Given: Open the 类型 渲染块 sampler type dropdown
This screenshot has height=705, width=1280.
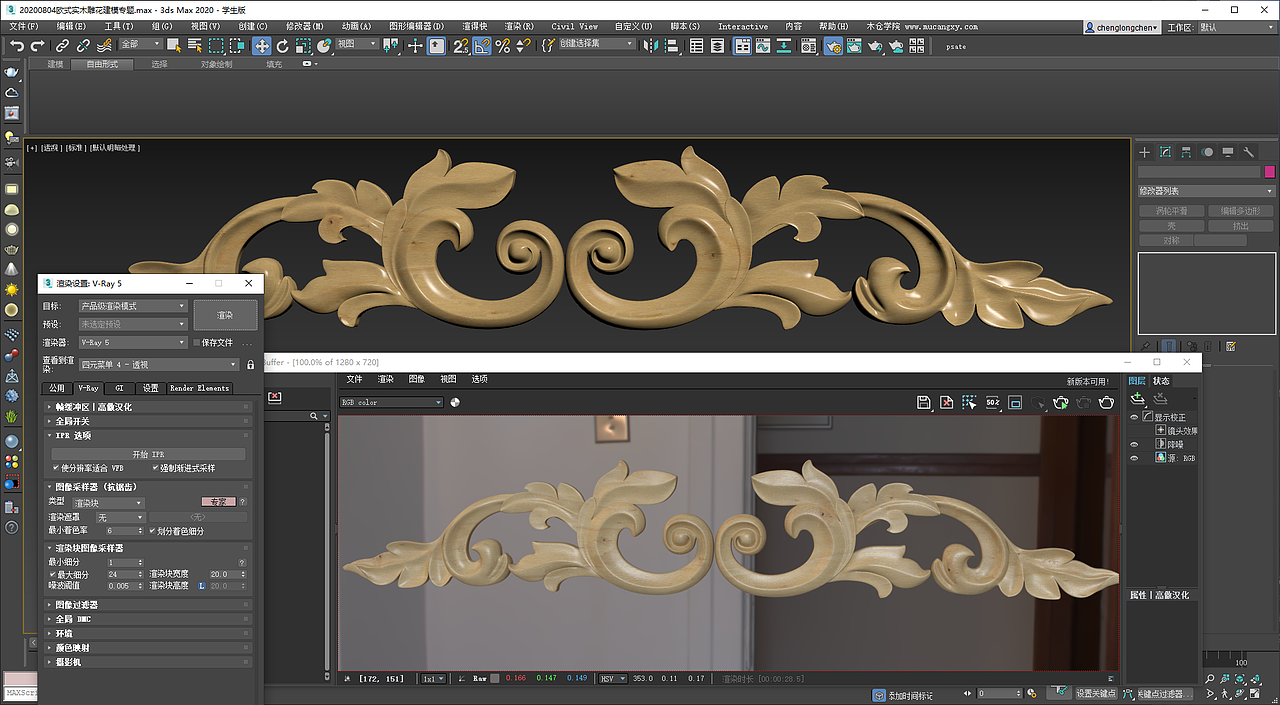Looking at the screenshot, I should pos(109,503).
